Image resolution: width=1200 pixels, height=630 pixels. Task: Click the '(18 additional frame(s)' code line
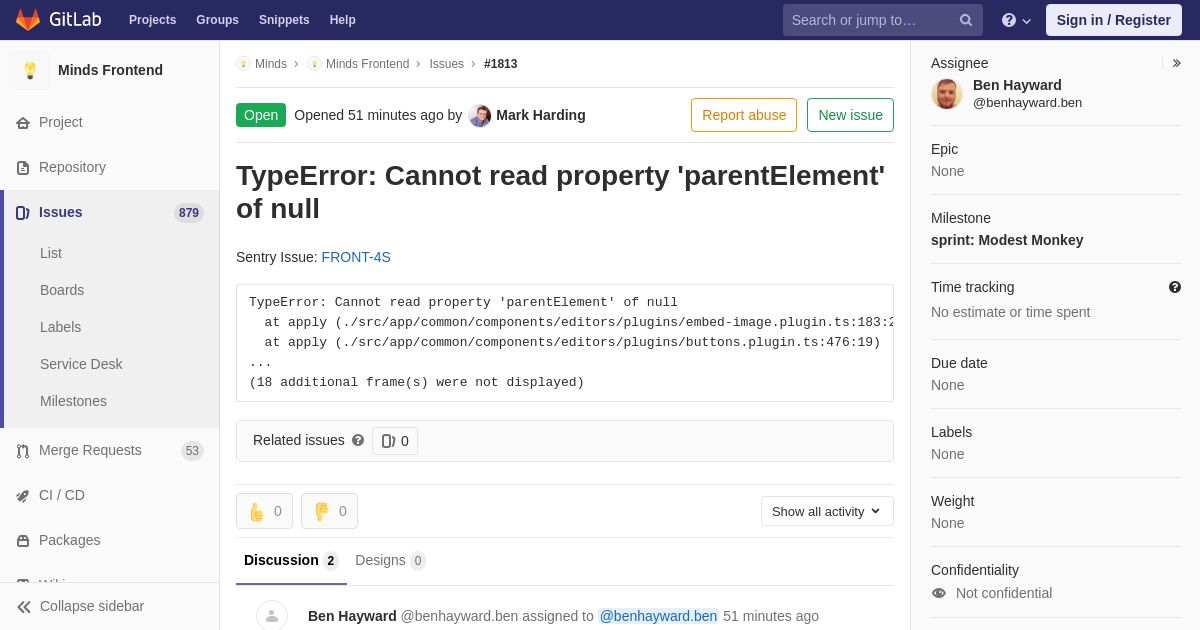(x=417, y=382)
